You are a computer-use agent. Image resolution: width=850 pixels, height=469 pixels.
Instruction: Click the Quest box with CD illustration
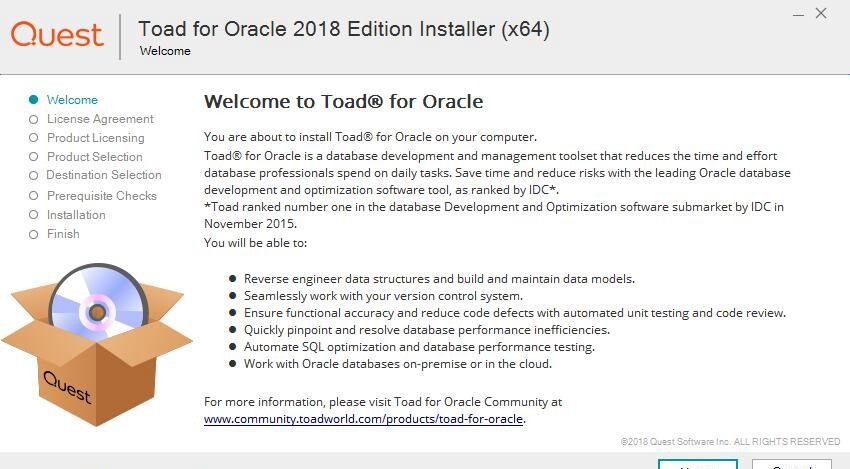coord(98,345)
